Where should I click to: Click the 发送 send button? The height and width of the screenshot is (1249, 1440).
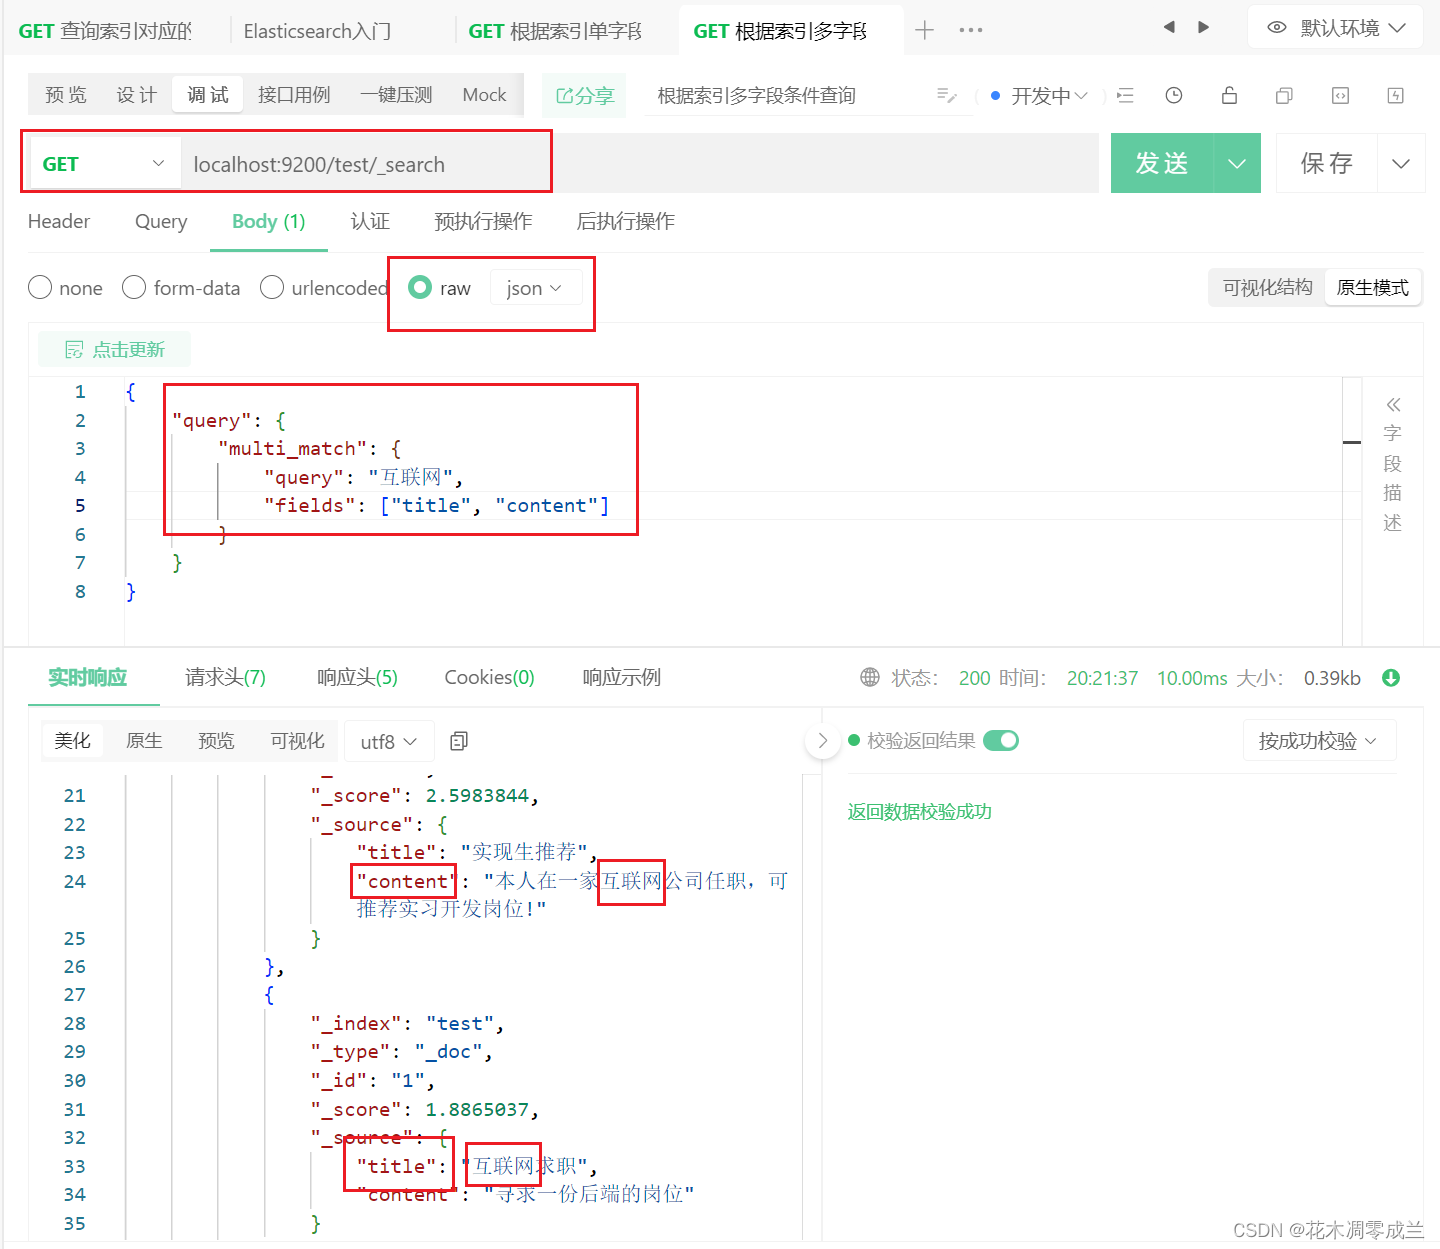click(x=1162, y=164)
